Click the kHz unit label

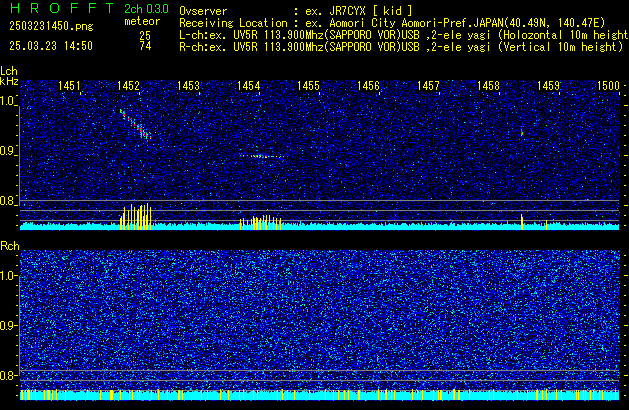click(x=9, y=81)
